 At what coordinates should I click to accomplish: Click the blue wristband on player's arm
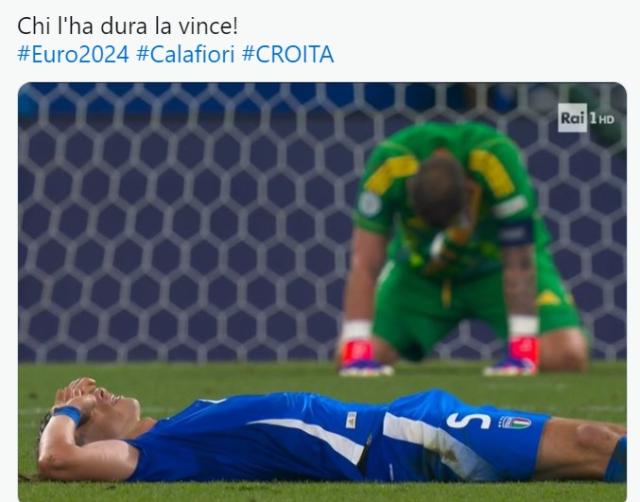(x=68, y=413)
